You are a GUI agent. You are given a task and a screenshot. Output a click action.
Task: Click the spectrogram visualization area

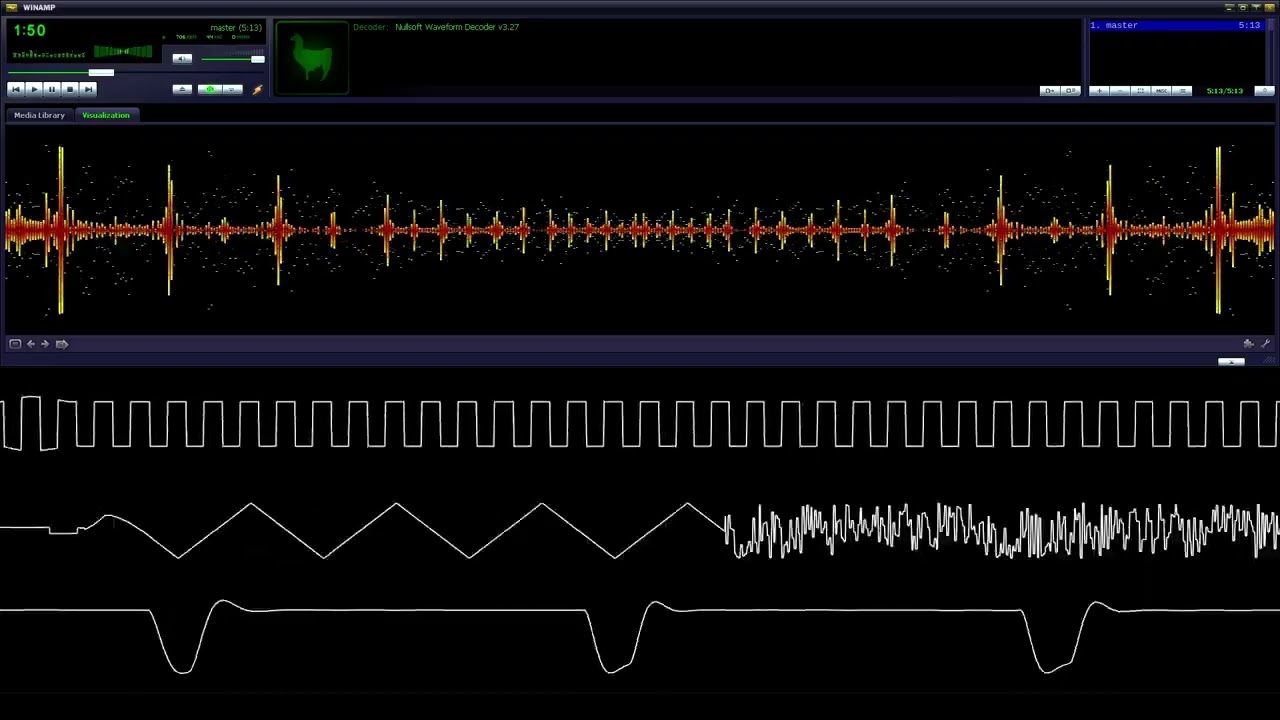click(640, 230)
